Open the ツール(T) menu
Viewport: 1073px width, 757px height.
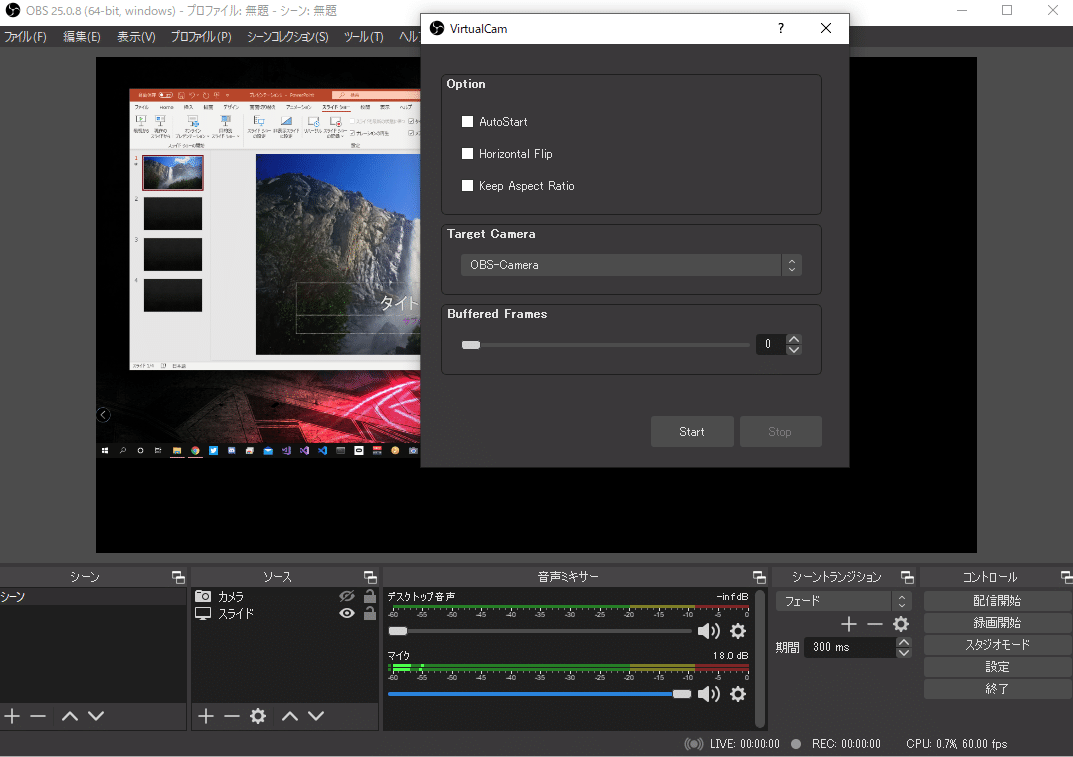363,37
